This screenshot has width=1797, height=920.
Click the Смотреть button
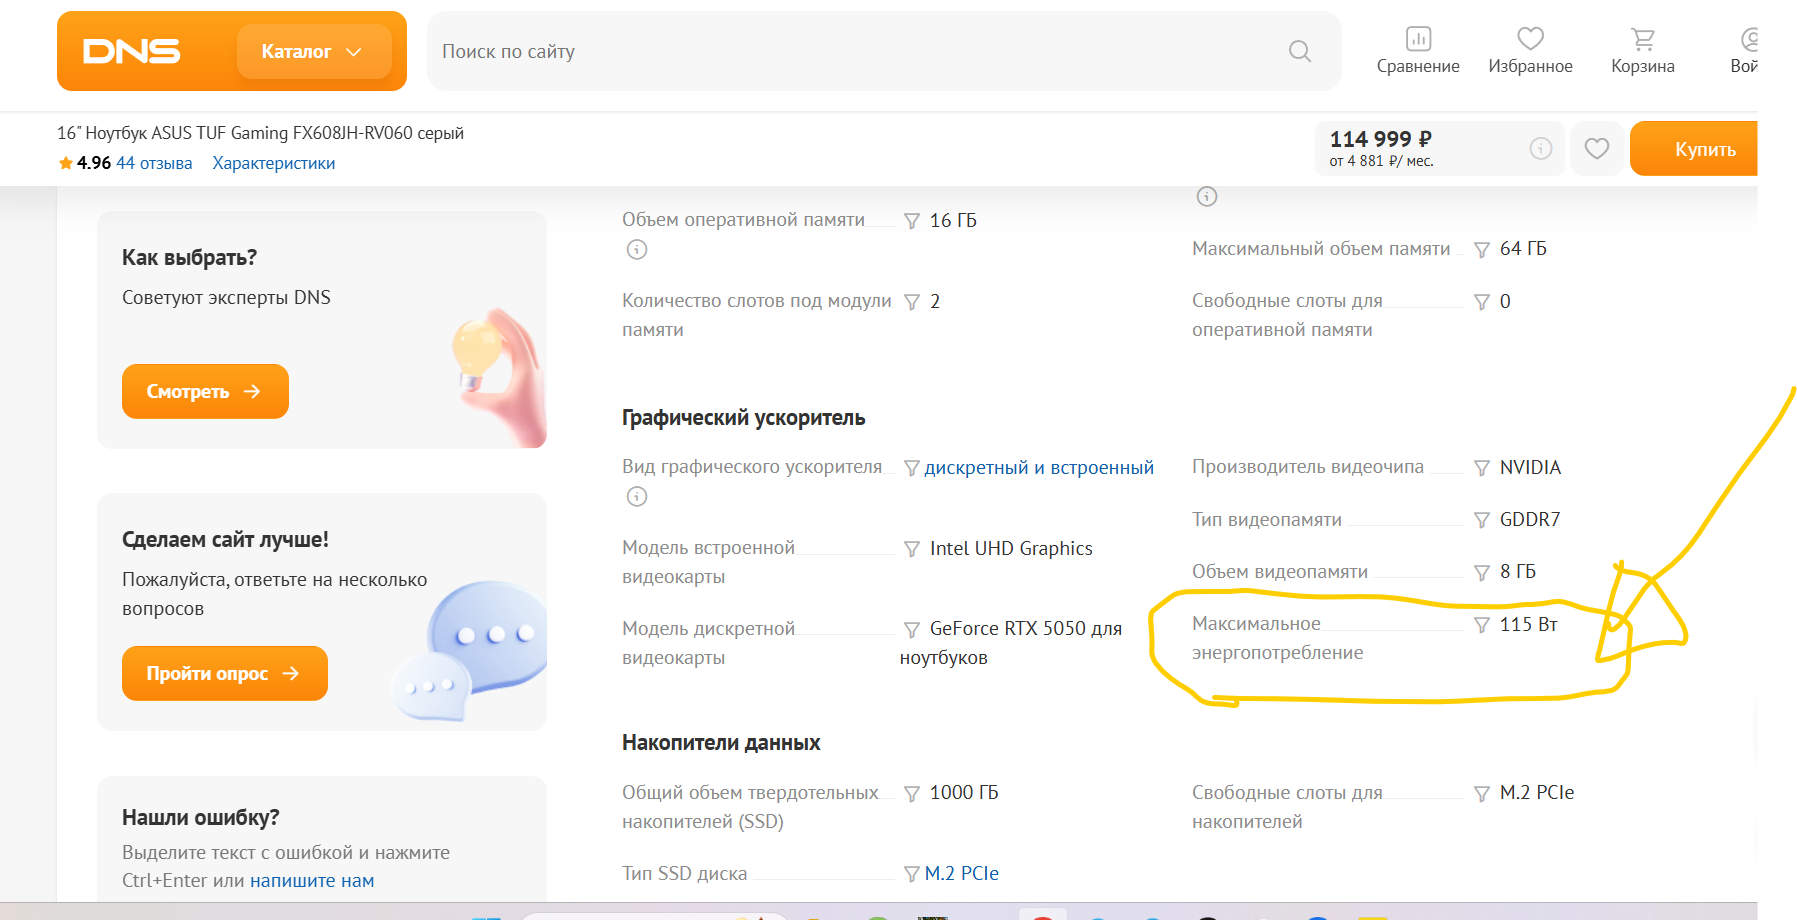click(x=205, y=391)
